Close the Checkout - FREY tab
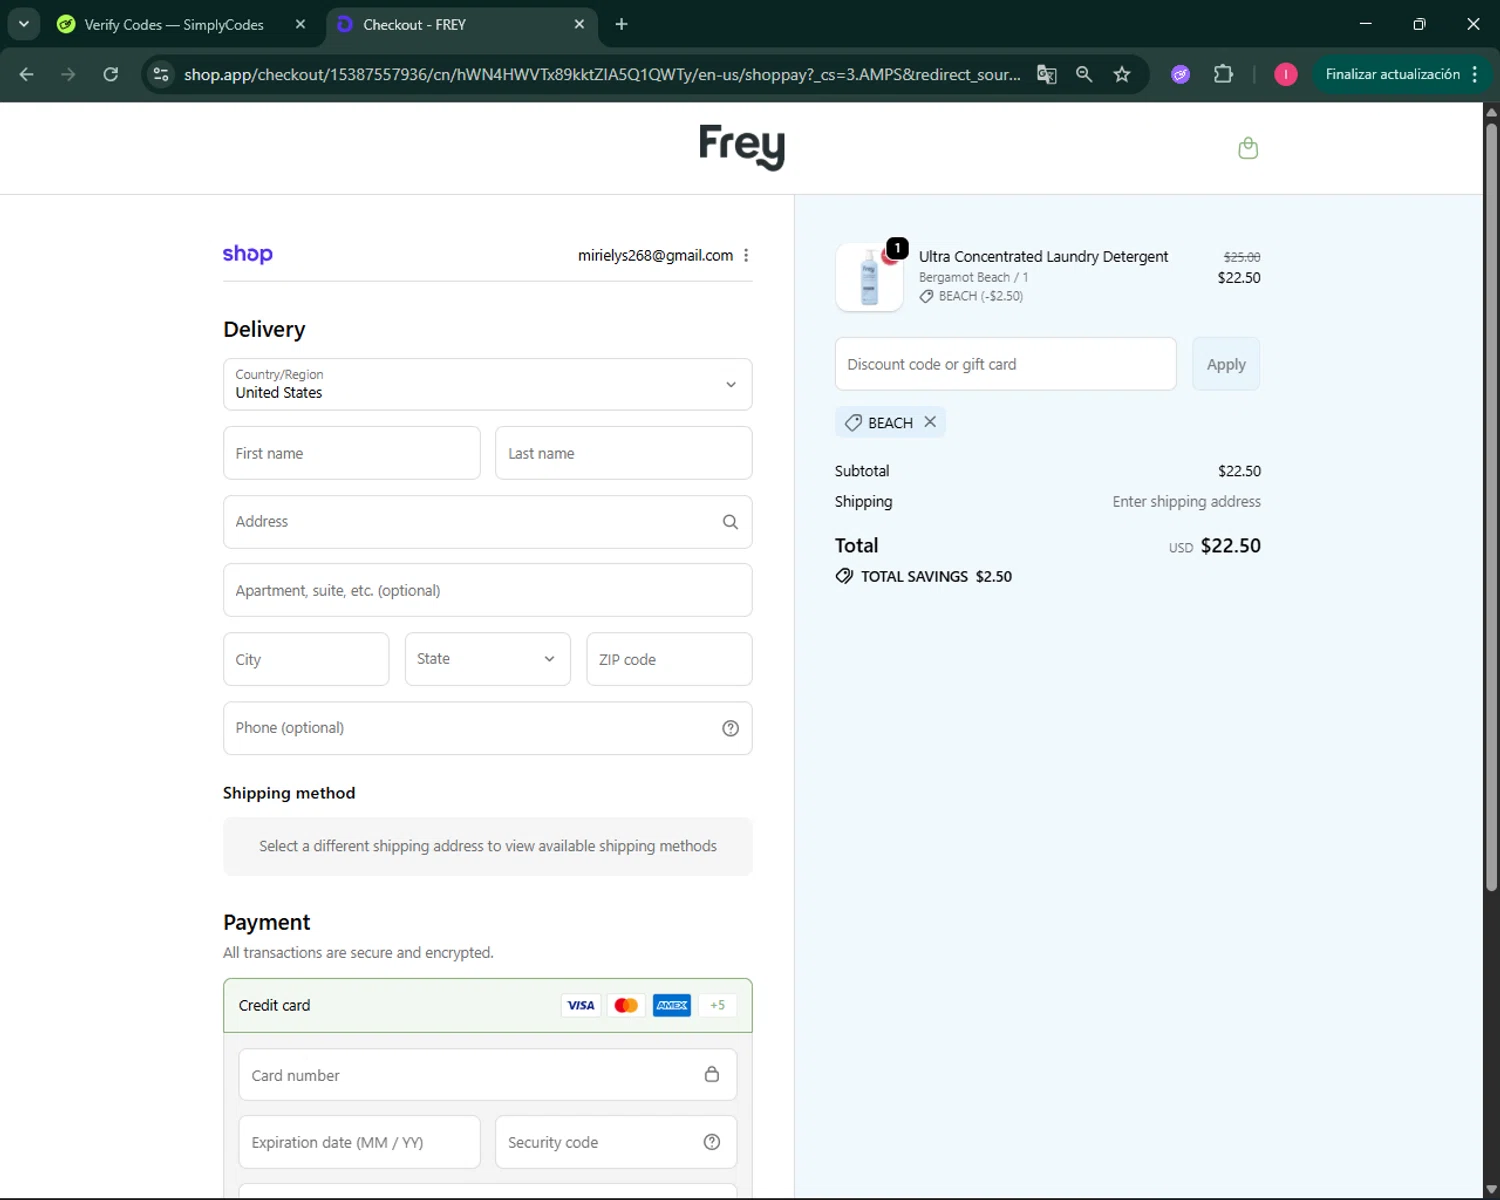The image size is (1500, 1200). click(579, 24)
